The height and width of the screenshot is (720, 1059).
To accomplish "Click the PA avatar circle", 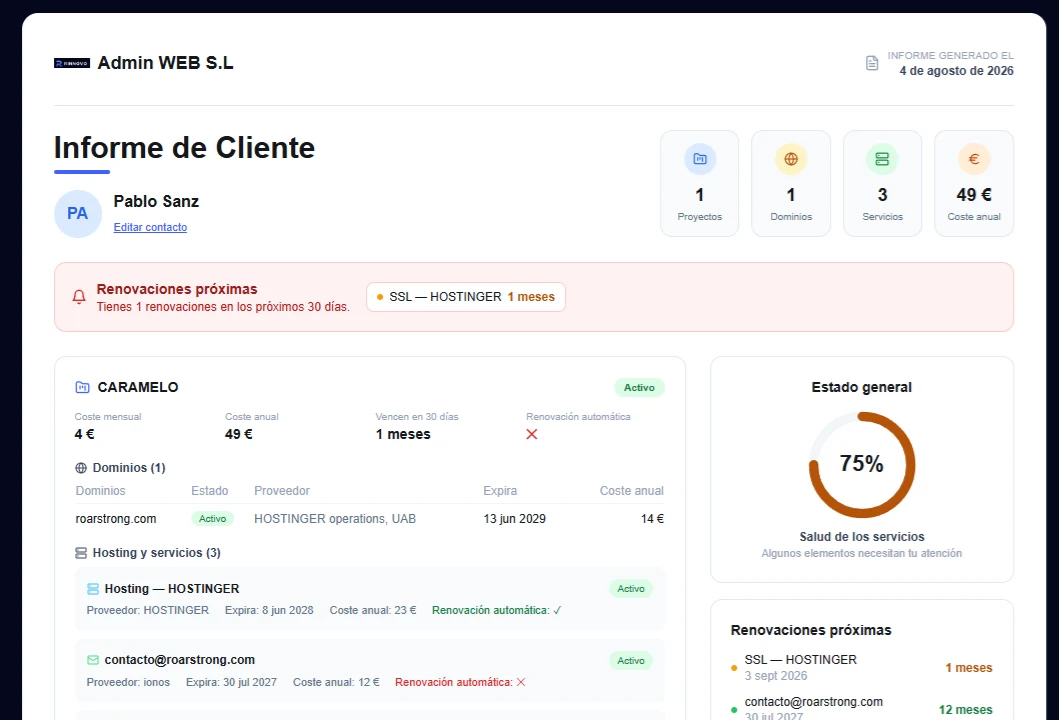I will point(78,213).
